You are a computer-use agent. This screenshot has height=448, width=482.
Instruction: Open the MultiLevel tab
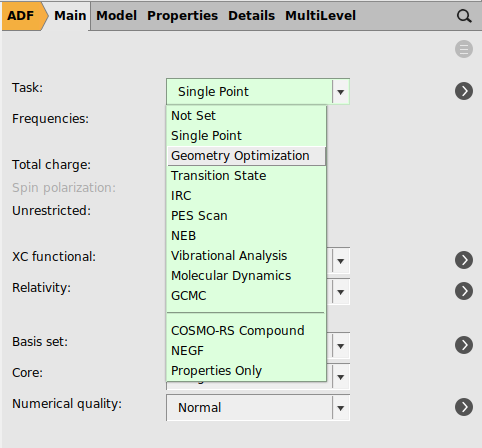tap(320, 16)
